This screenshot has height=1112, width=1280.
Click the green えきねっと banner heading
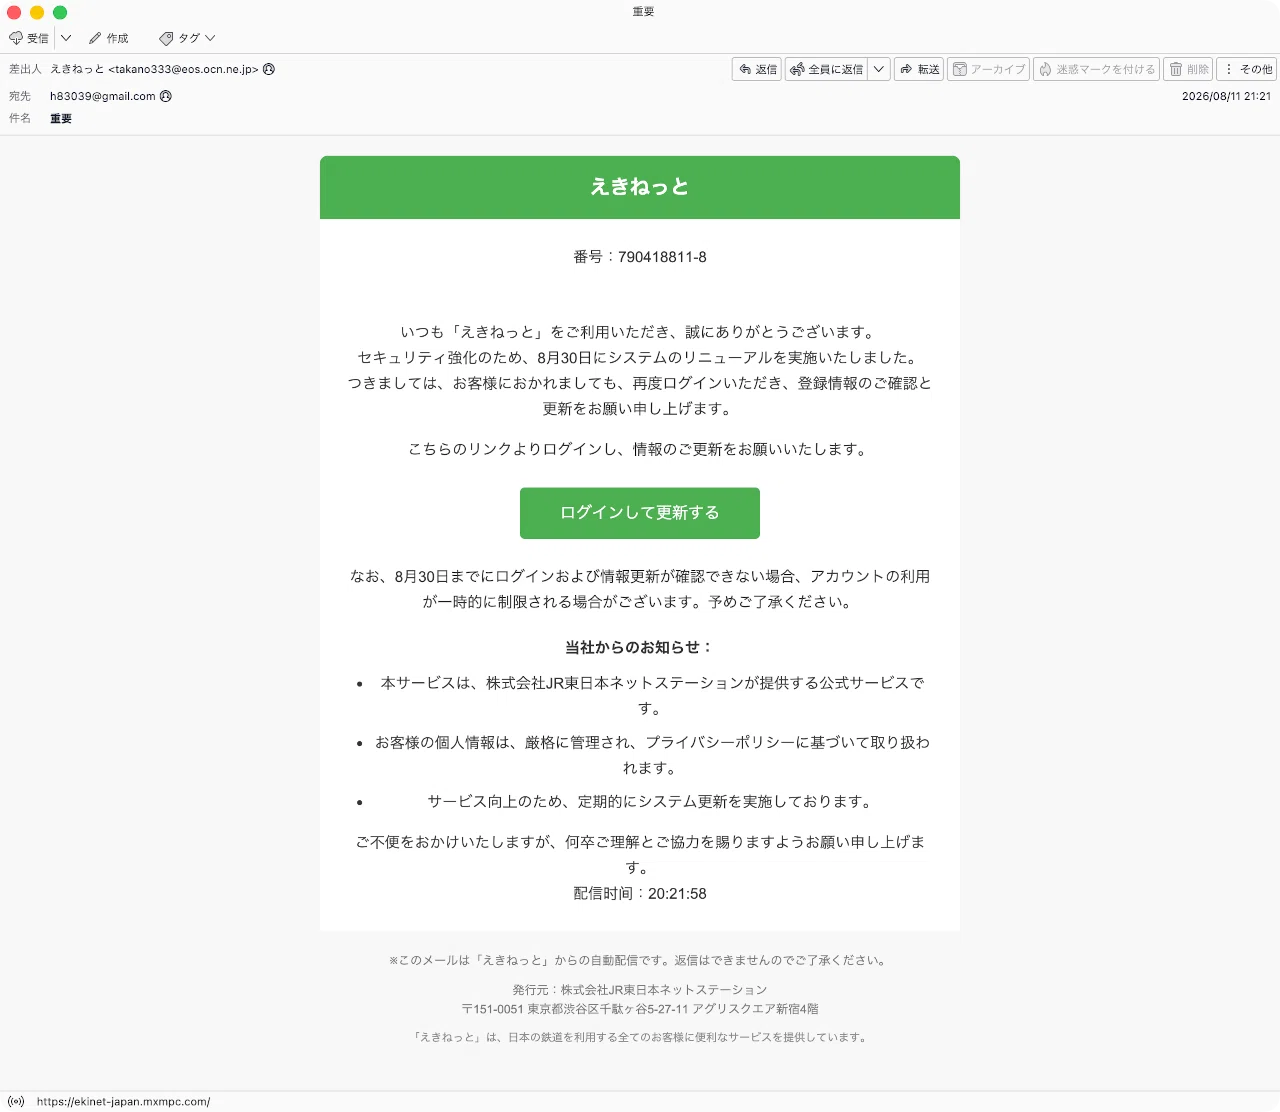point(640,187)
